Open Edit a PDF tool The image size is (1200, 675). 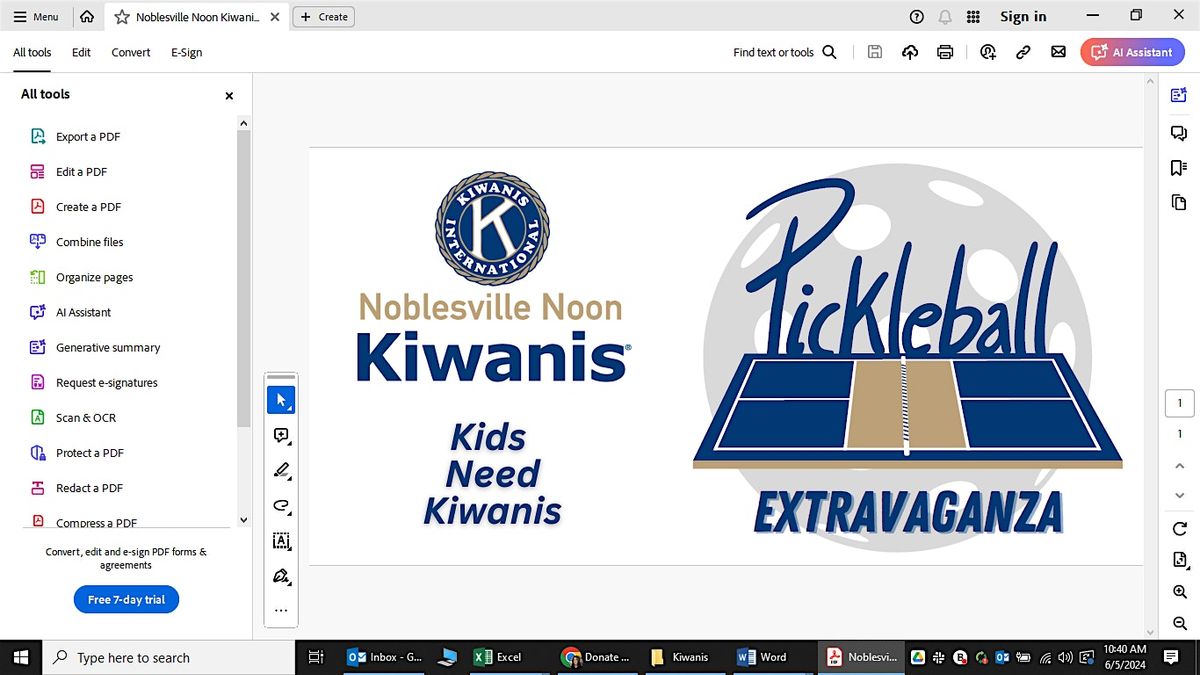tap(82, 172)
